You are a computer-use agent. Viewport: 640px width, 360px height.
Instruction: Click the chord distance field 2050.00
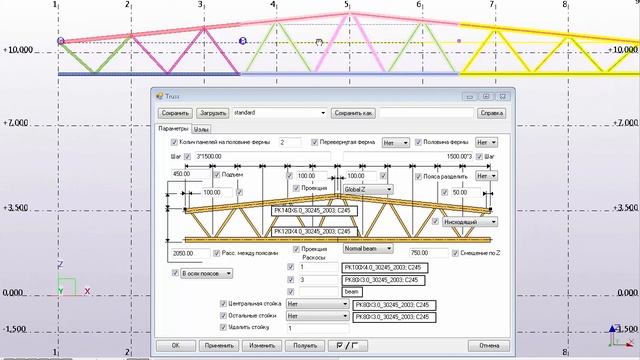click(191, 253)
